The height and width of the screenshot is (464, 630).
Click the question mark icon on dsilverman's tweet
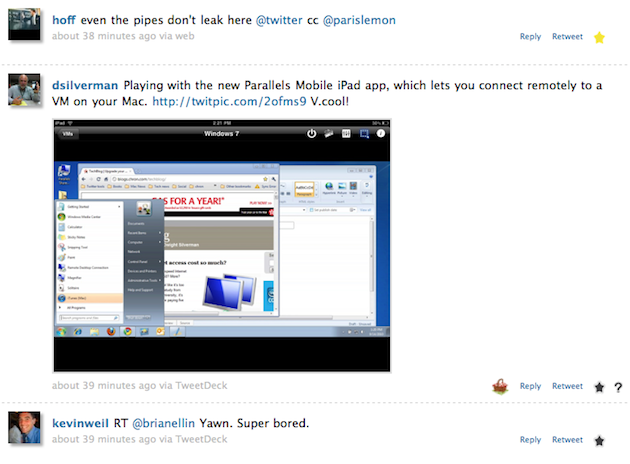(x=618, y=387)
